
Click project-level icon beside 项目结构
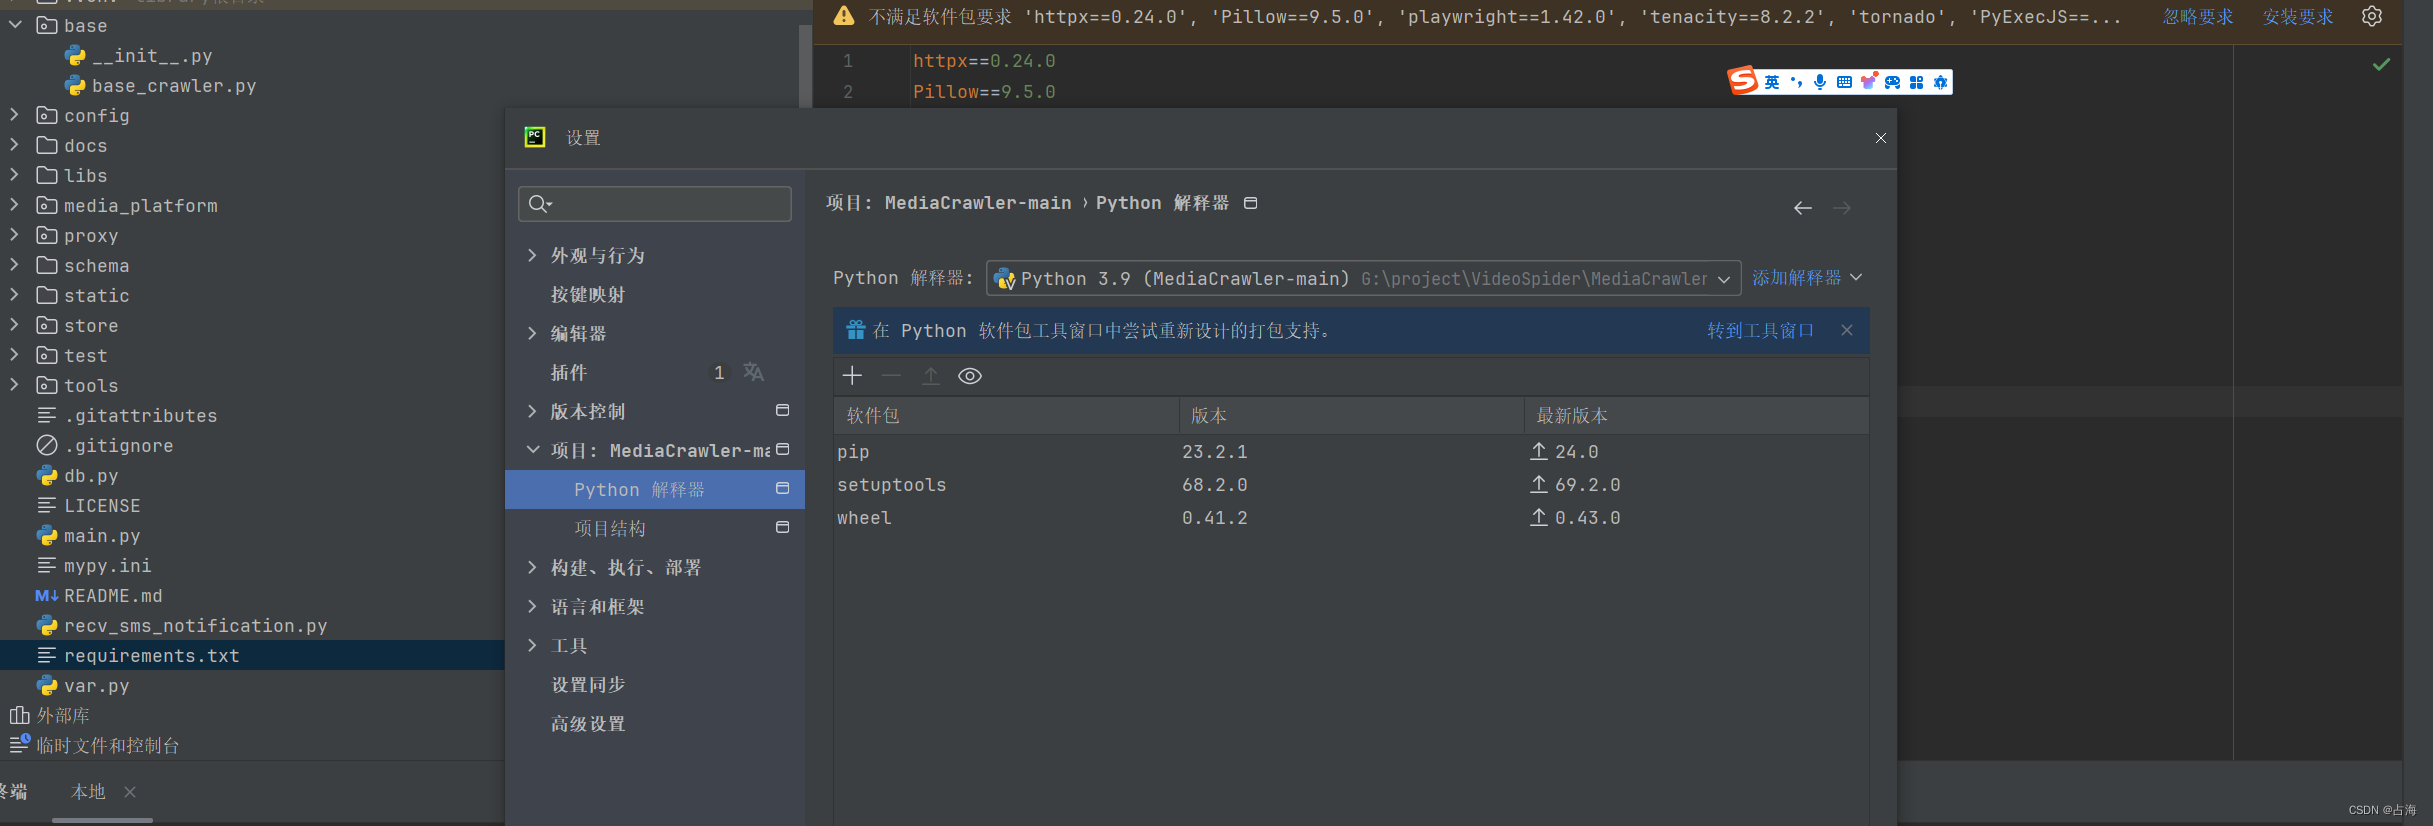pyautogui.click(x=783, y=527)
